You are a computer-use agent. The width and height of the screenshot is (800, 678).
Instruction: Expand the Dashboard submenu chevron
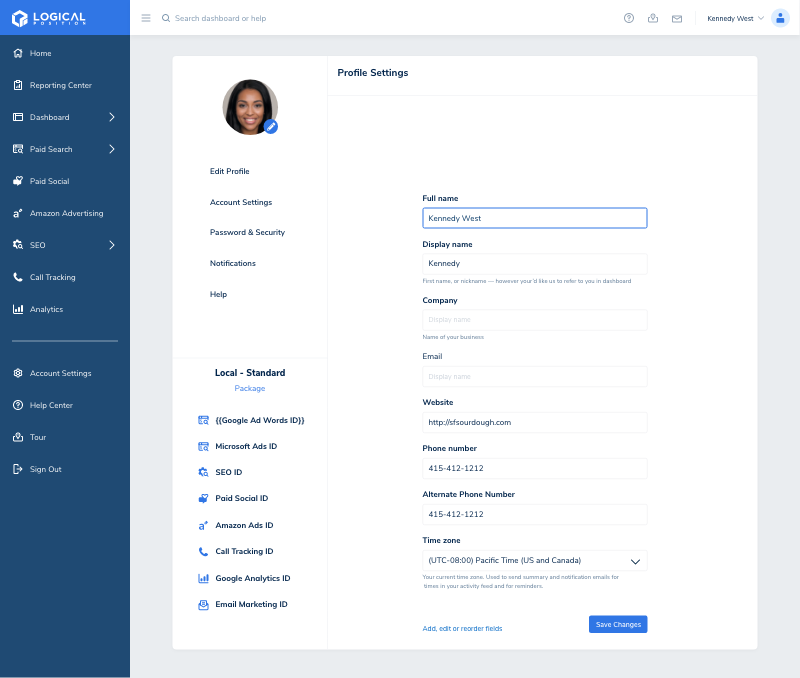pyautogui.click(x=112, y=117)
